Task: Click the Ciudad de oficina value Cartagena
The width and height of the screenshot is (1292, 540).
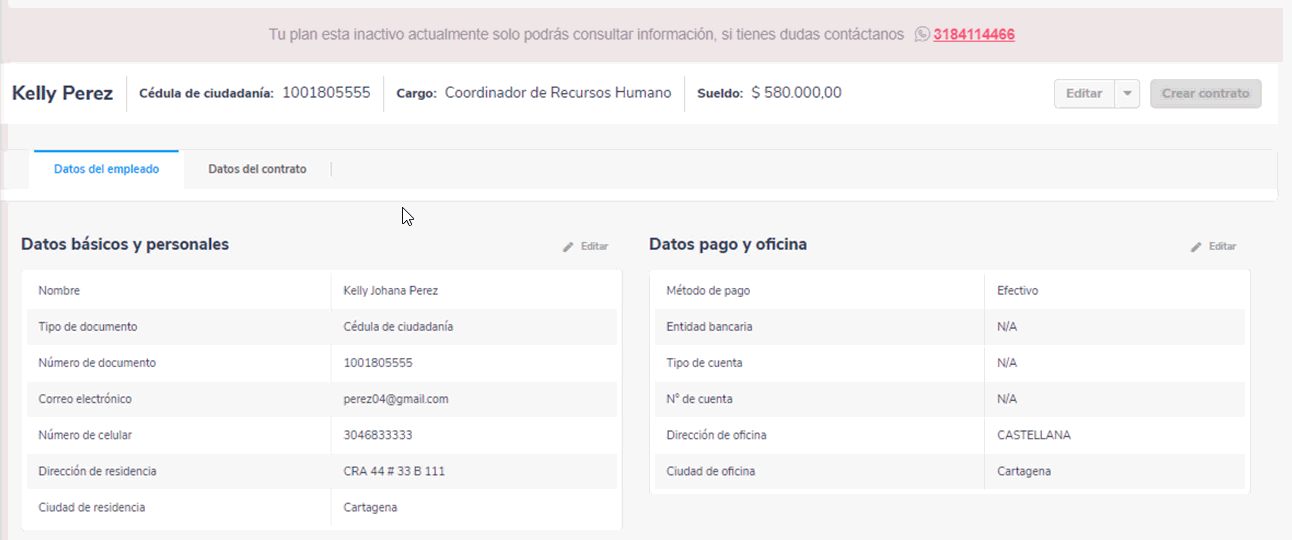Action: 1024,471
